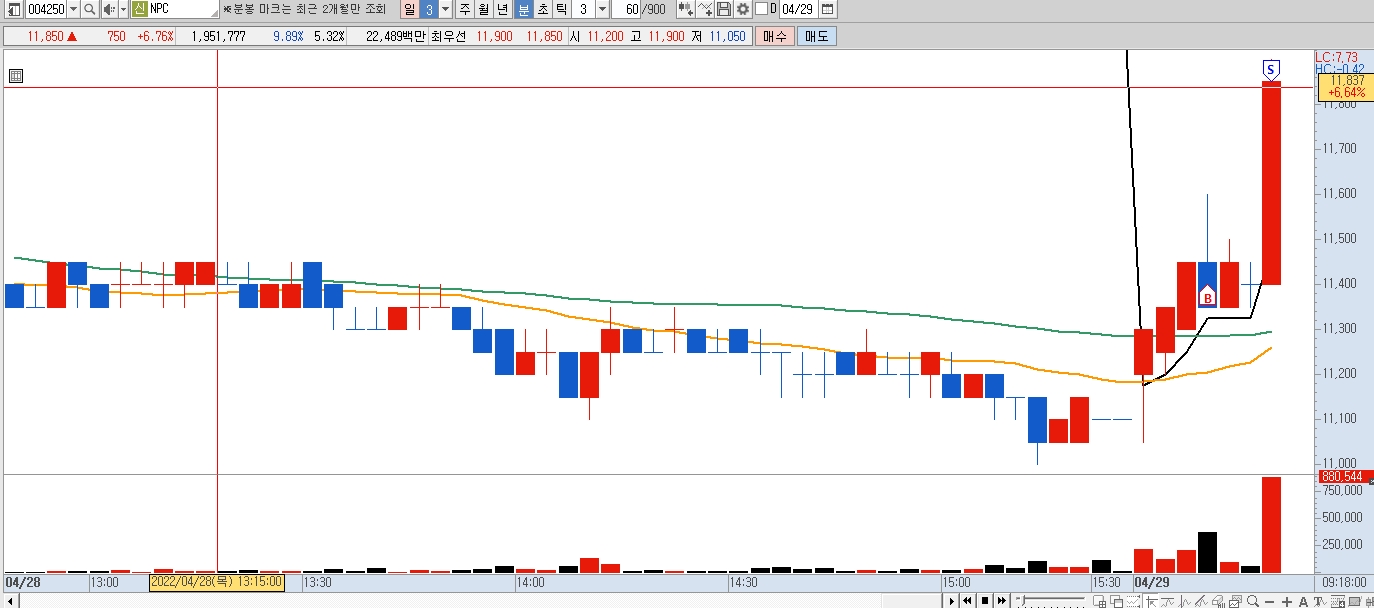Click the B buy marker on chart
The width and height of the screenshot is (1374, 608).
(x=1207, y=296)
